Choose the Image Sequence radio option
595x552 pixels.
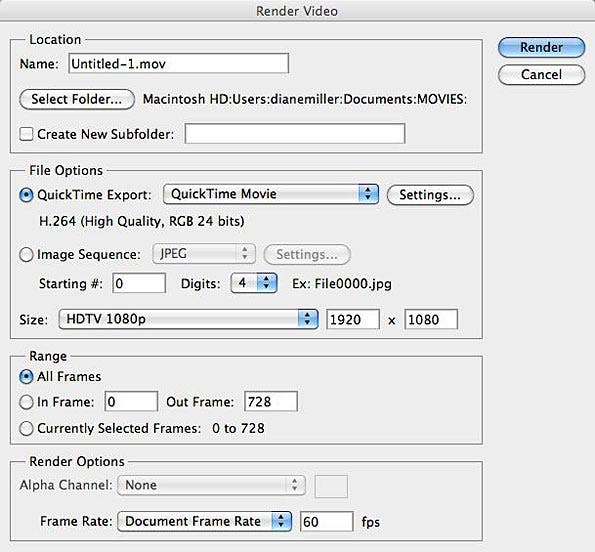(x=26, y=254)
